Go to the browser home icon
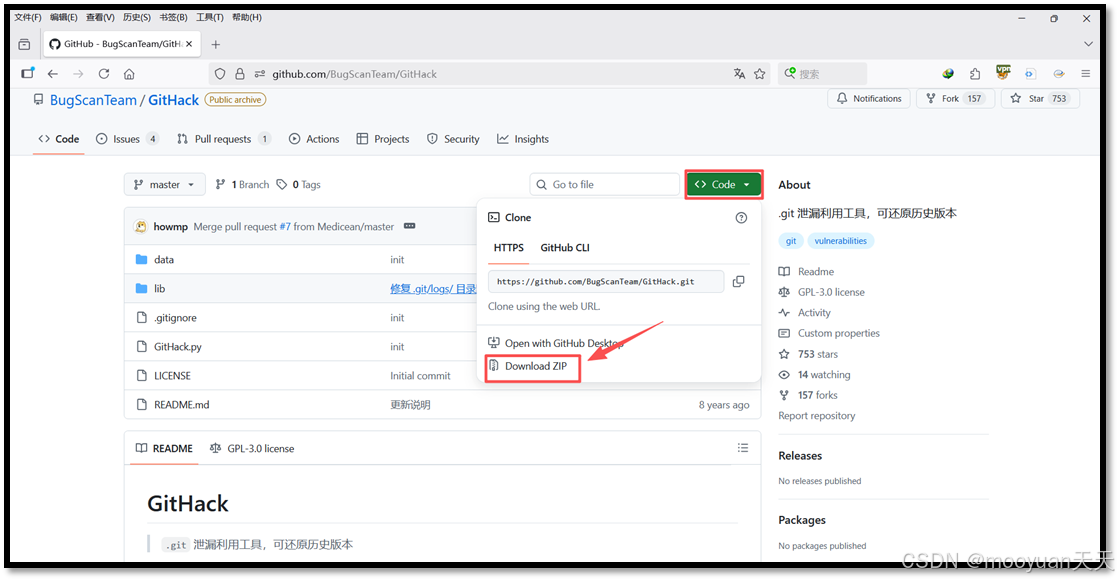The image size is (1119, 581). (129, 74)
